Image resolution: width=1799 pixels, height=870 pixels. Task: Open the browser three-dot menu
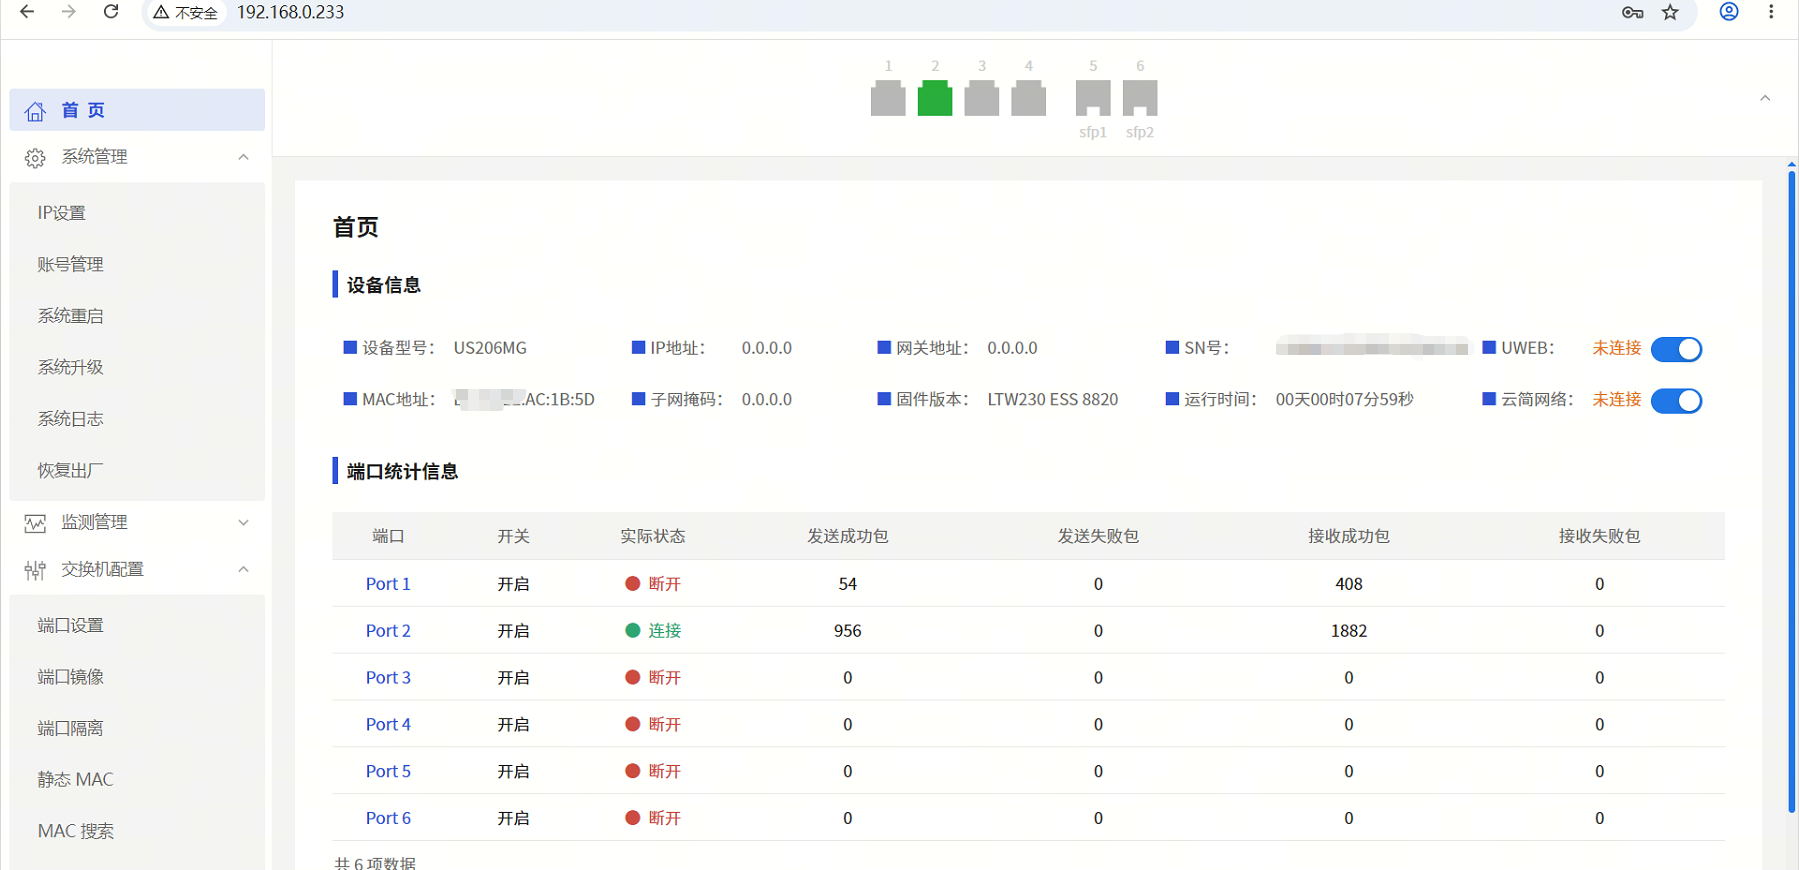(x=1771, y=12)
